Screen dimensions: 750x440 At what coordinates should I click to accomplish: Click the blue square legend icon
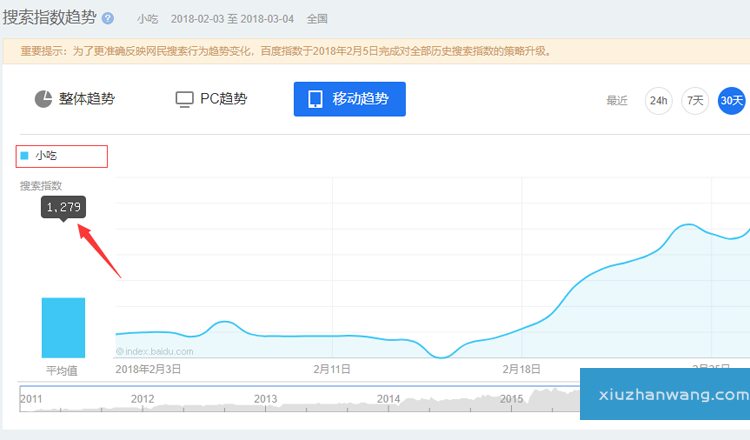(24, 156)
